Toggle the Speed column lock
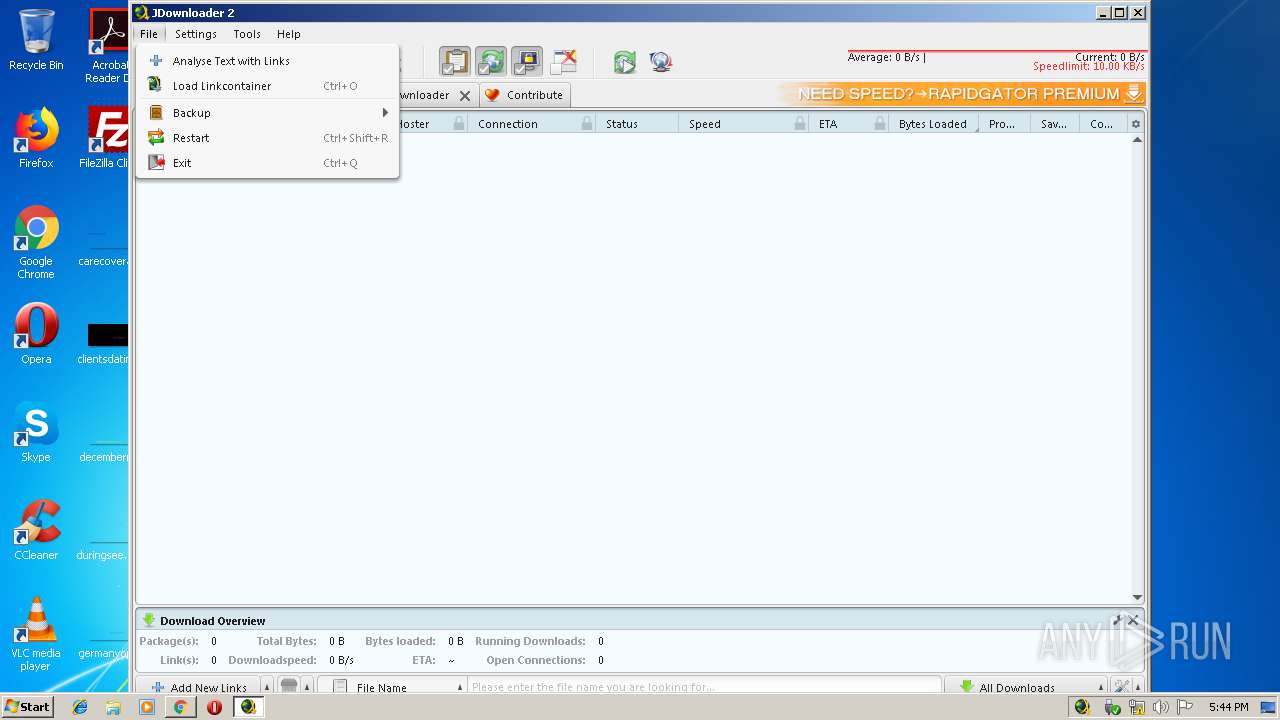 pyautogui.click(x=800, y=124)
